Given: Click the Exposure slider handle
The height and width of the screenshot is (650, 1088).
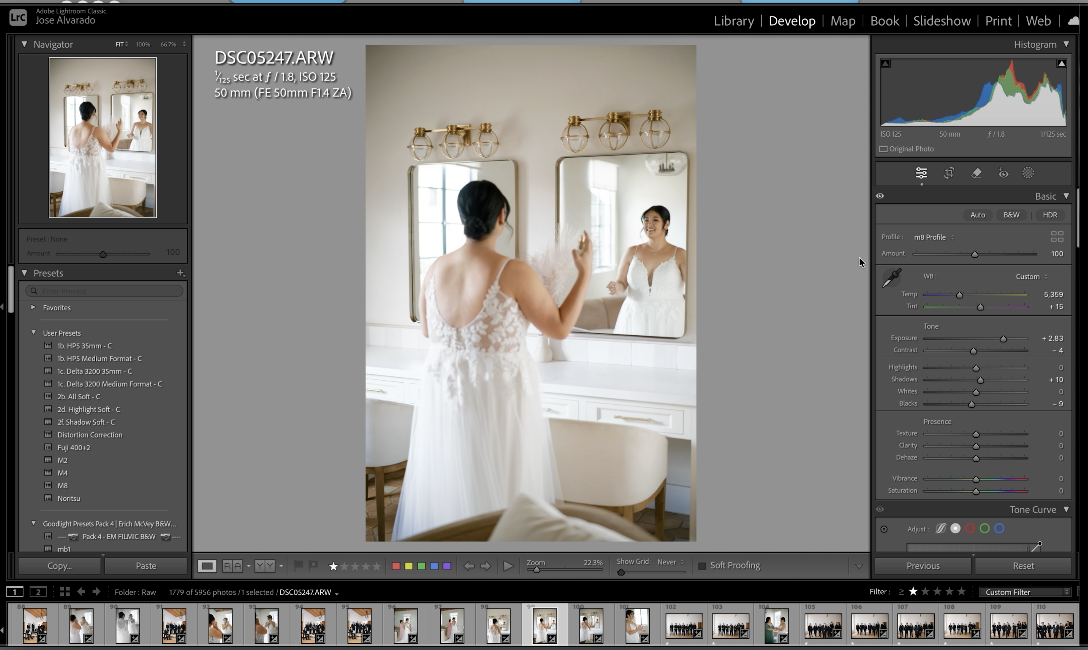Looking at the screenshot, I should [x=1003, y=339].
